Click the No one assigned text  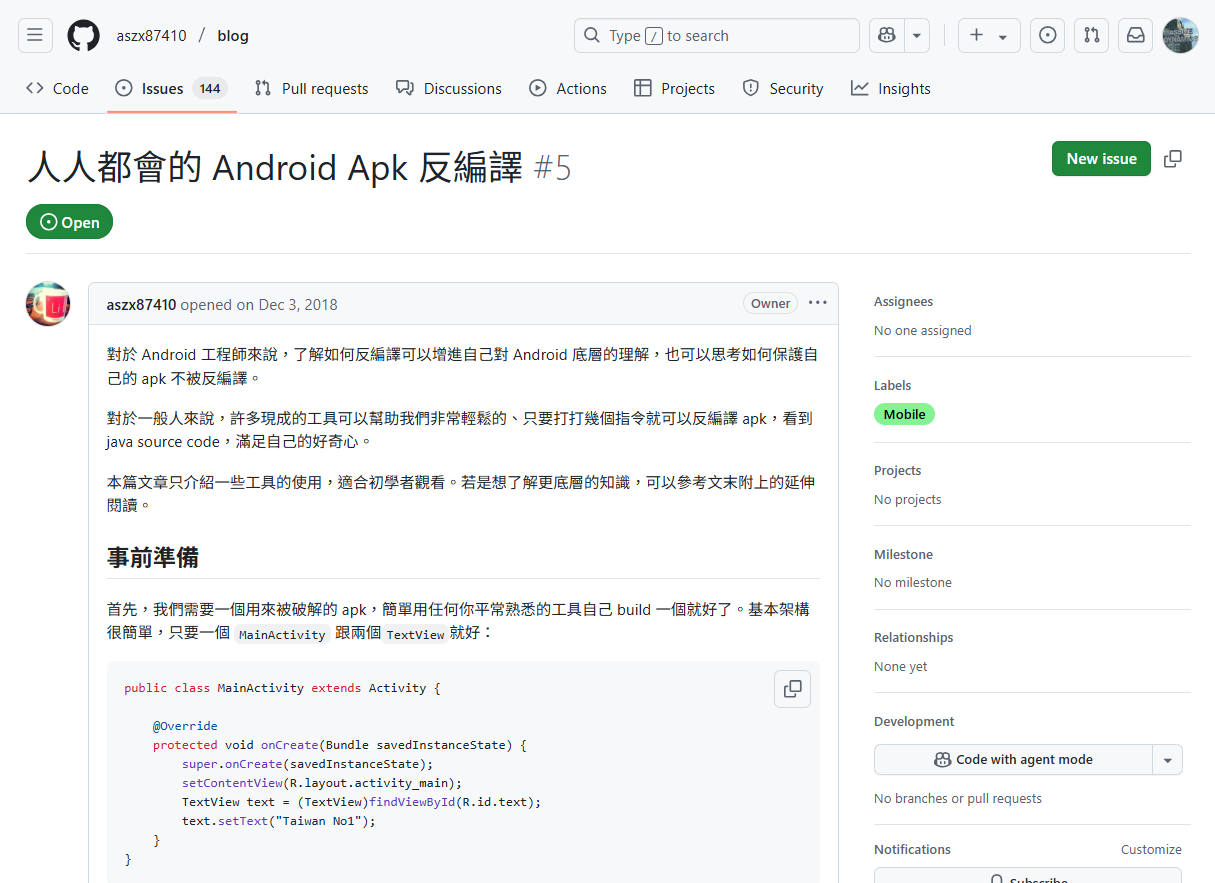922,330
